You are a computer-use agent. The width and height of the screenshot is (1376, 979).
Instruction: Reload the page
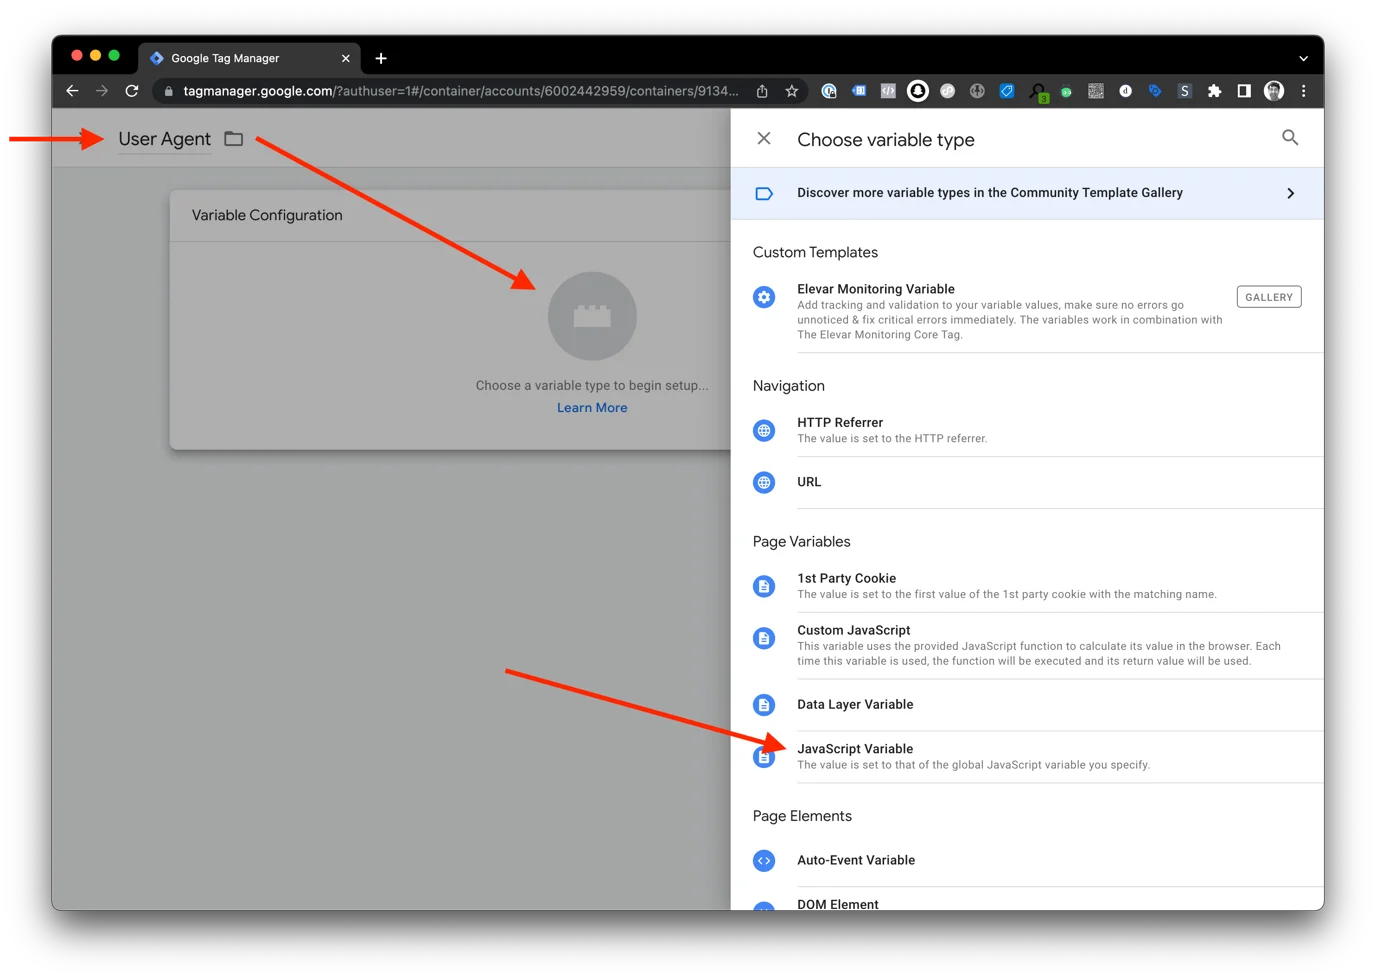coord(132,91)
